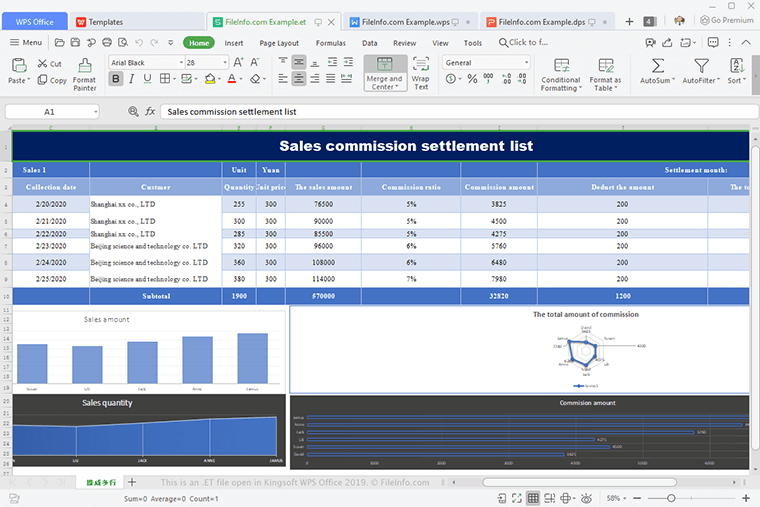The image size is (760, 507).
Task: Switch to FileInfo.com Example.wps document tab
Action: pos(405,21)
